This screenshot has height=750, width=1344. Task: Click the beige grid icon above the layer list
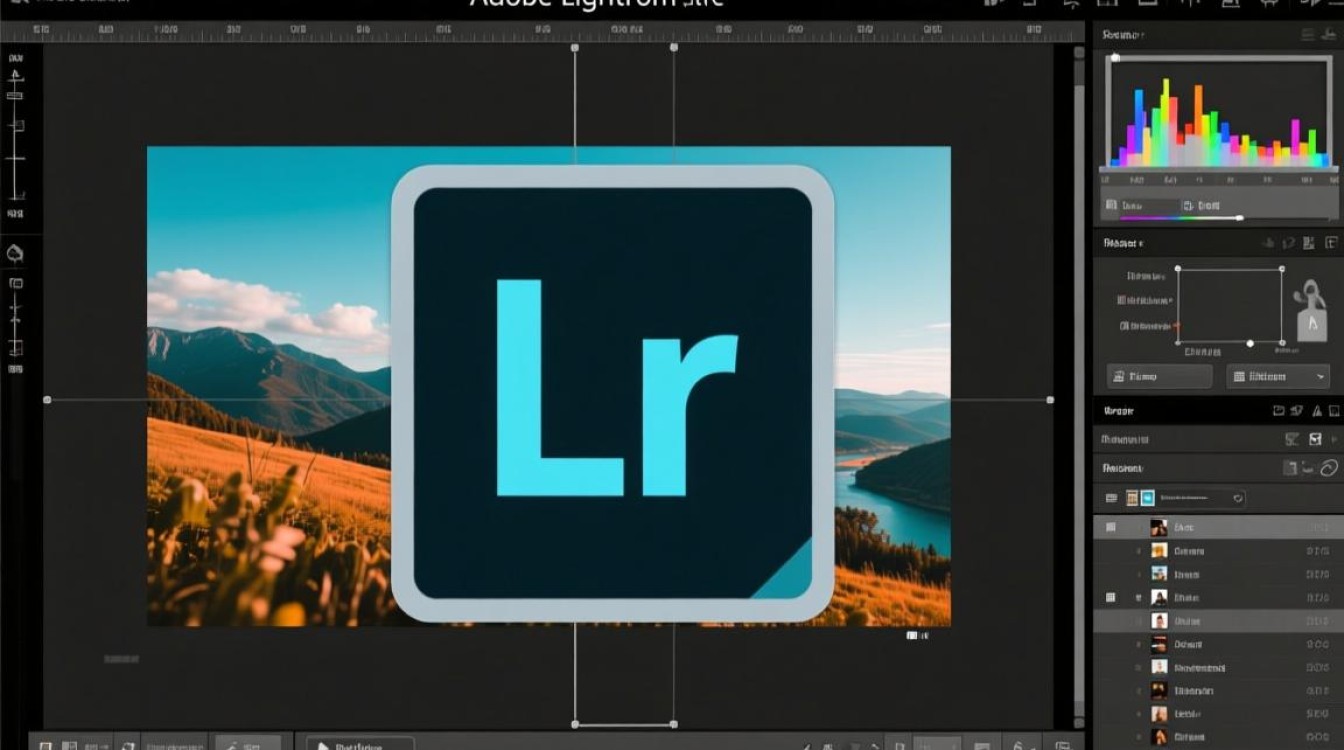coord(1132,497)
